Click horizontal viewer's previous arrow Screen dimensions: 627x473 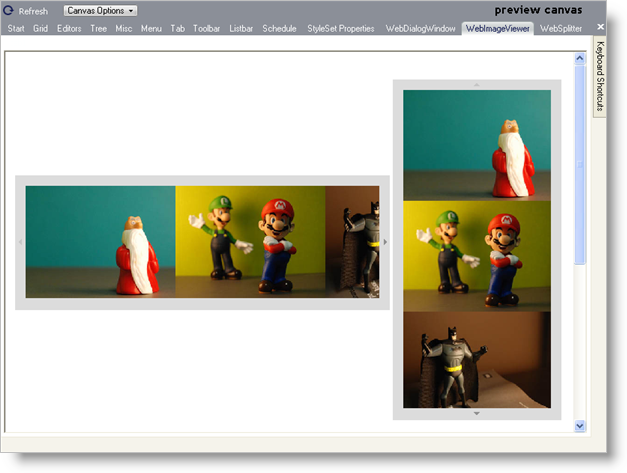point(20,242)
